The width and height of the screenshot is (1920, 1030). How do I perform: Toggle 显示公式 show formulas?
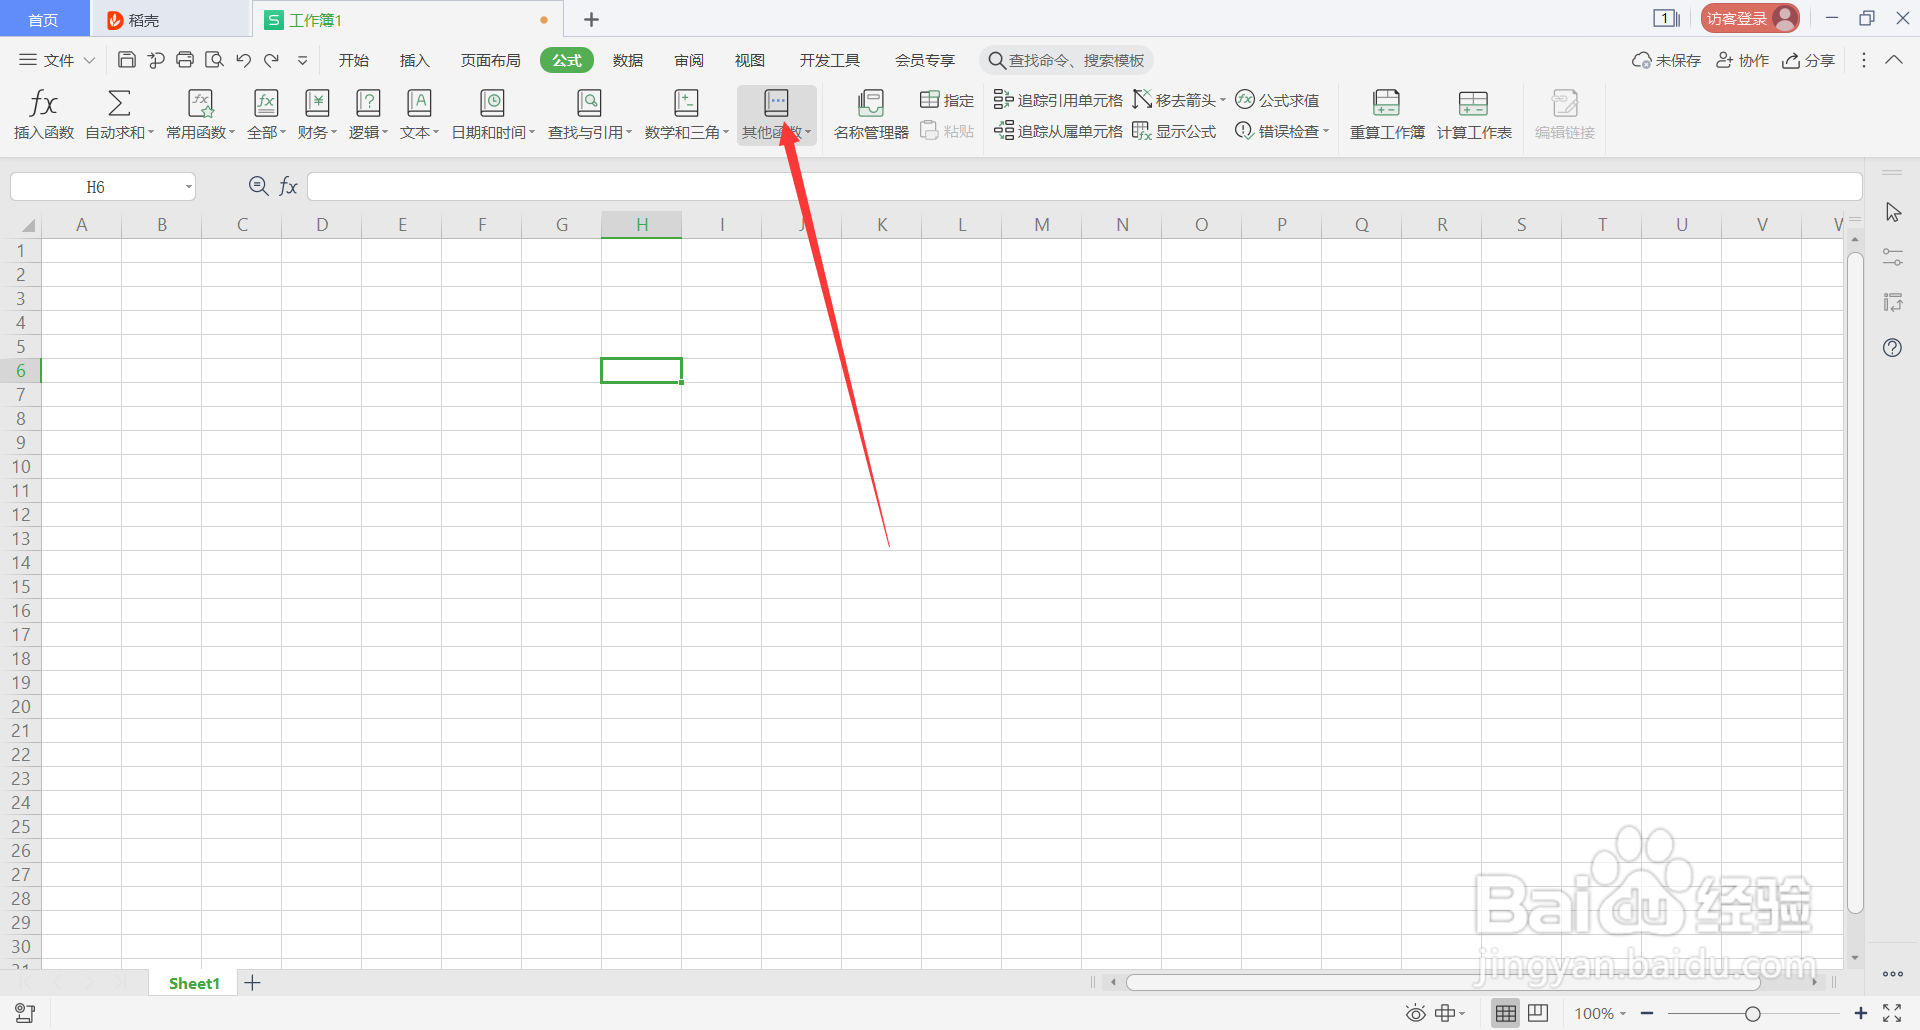(x=1174, y=131)
